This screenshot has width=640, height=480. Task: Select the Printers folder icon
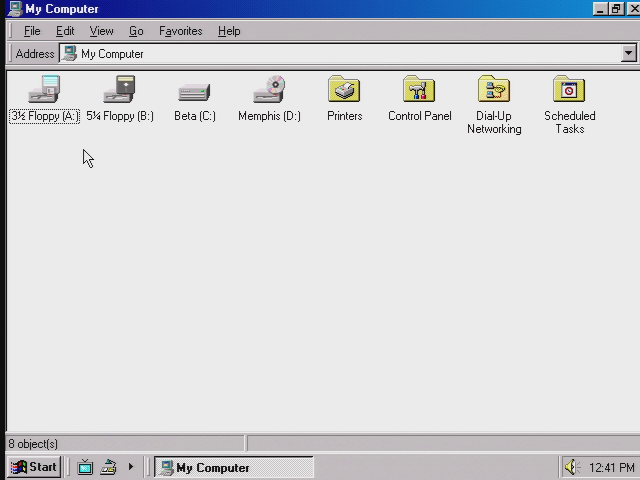click(x=344, y=89)
